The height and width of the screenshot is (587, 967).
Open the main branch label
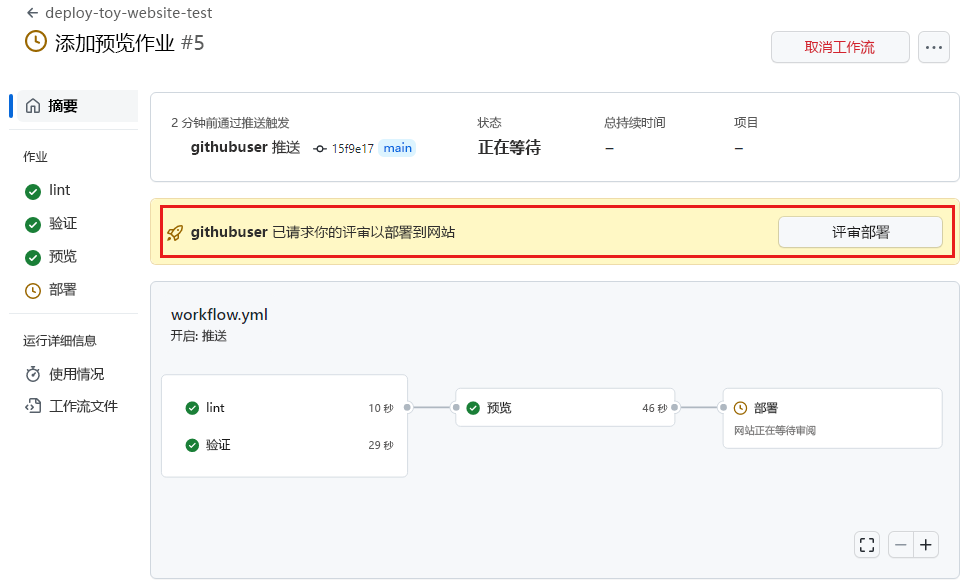click(x=397, y=148)
